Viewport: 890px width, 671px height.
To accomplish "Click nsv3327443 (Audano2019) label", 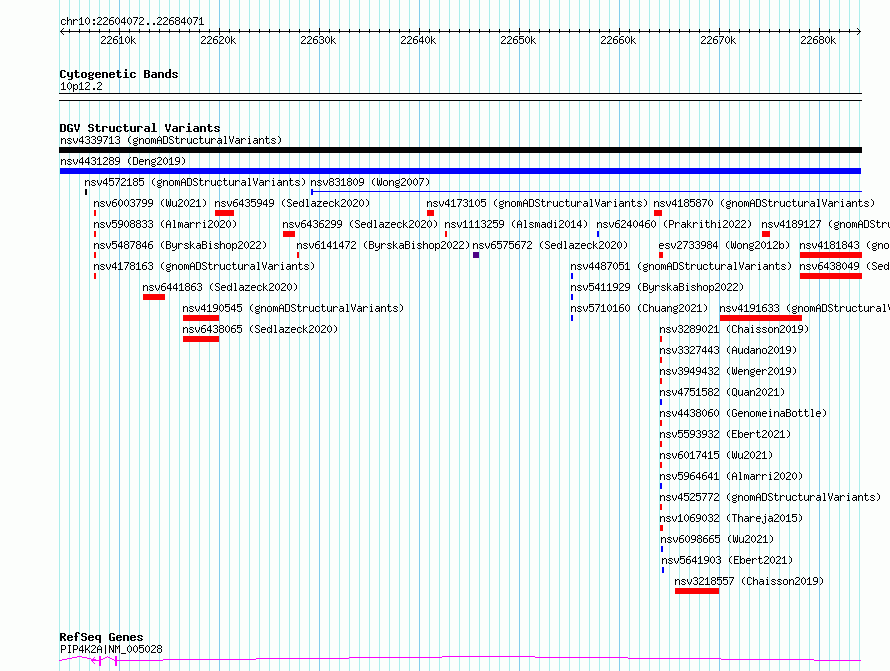I will 728,350.
